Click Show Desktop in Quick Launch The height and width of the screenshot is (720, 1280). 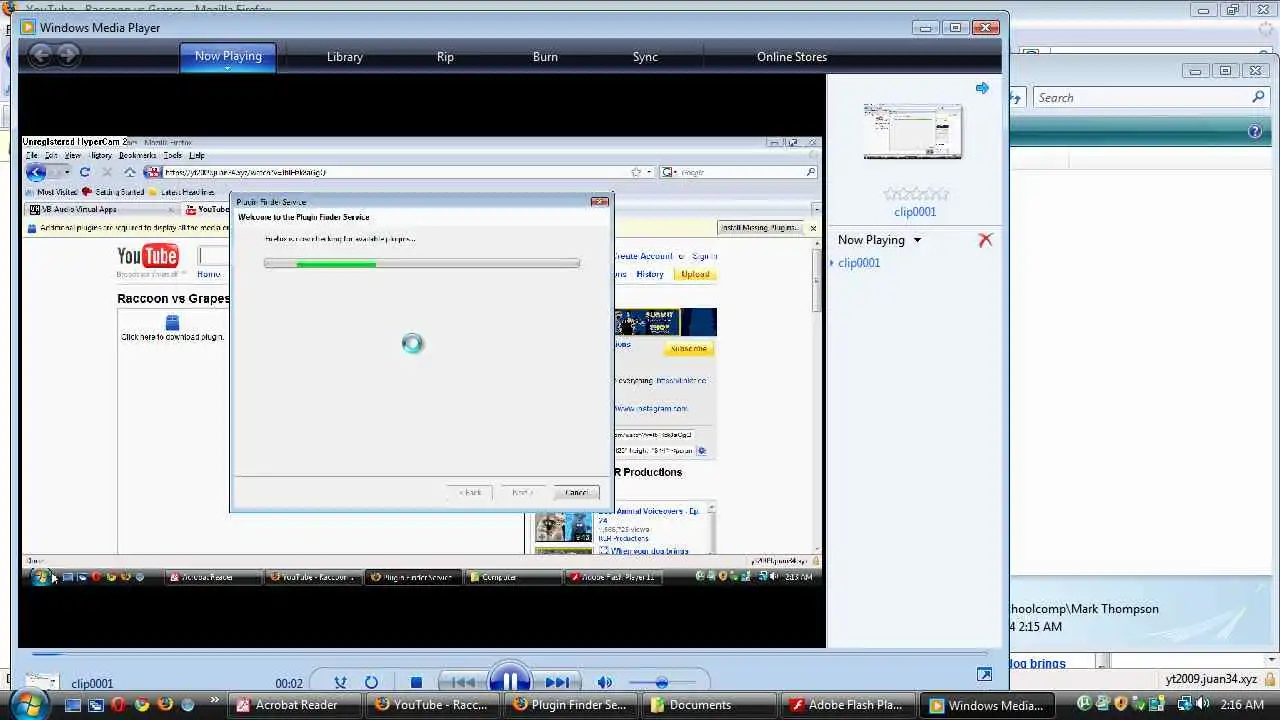tap(72, 705)
